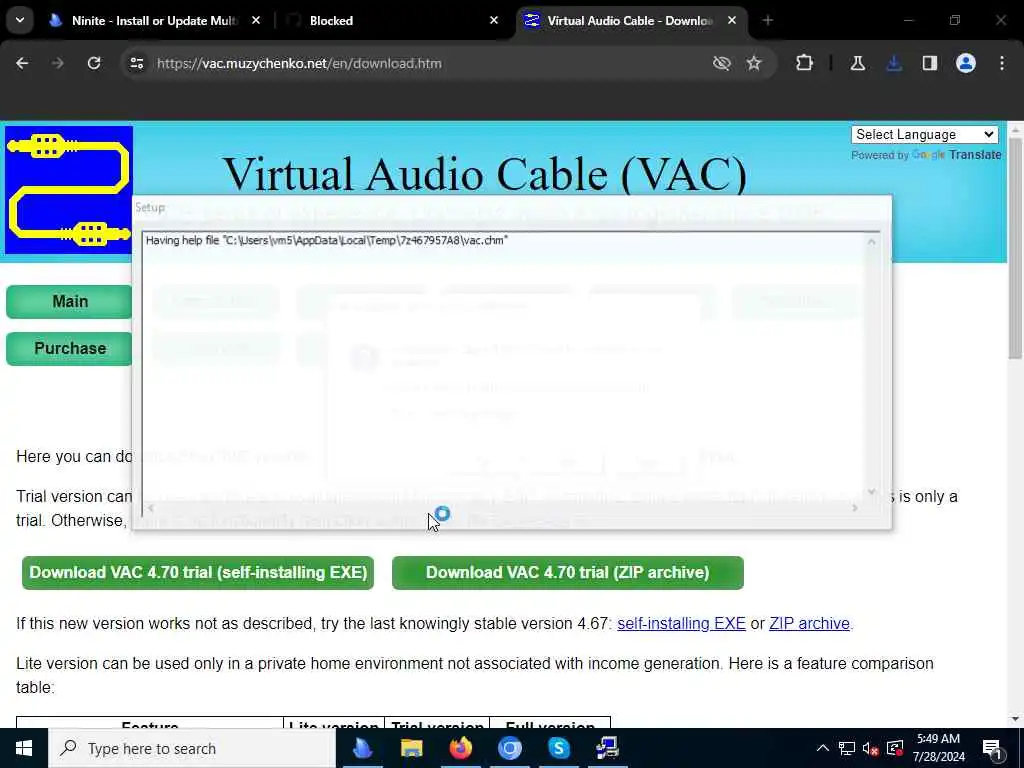Click the page scrollbar down arrow
The width and height of the screenshot is (1024, 768).
point(1015,720)
